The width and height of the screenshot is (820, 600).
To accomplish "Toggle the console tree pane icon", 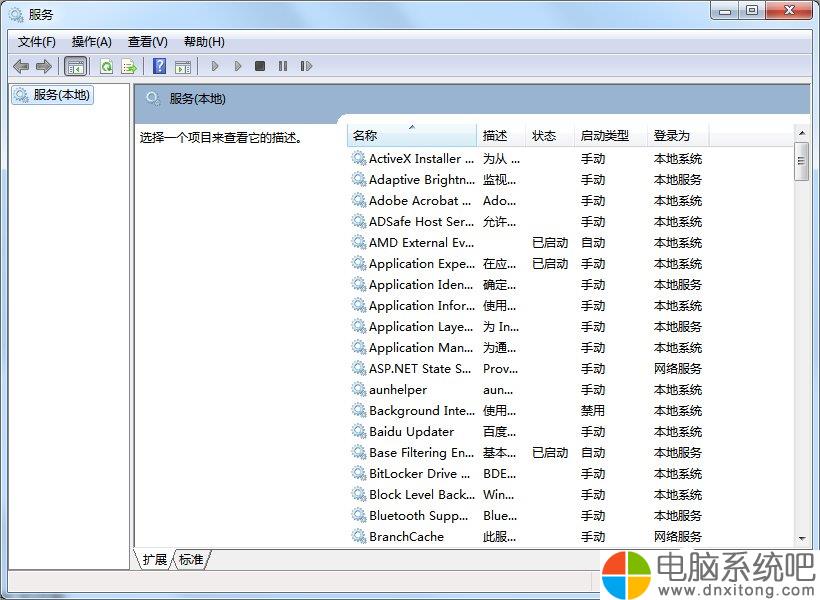I will pyautogui.click(x=75, y=66).
